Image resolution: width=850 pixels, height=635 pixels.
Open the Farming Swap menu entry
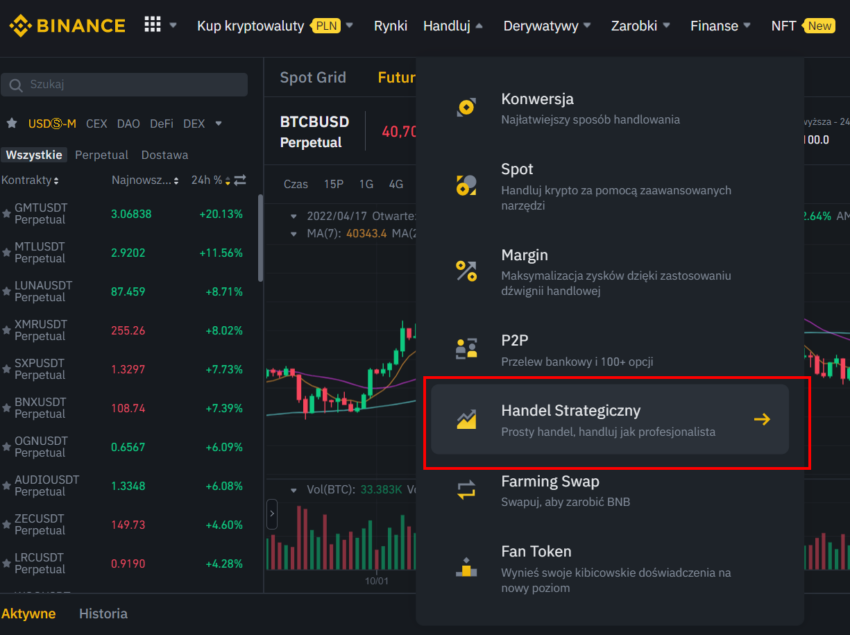pyautogui.click(x=610, y=491)
